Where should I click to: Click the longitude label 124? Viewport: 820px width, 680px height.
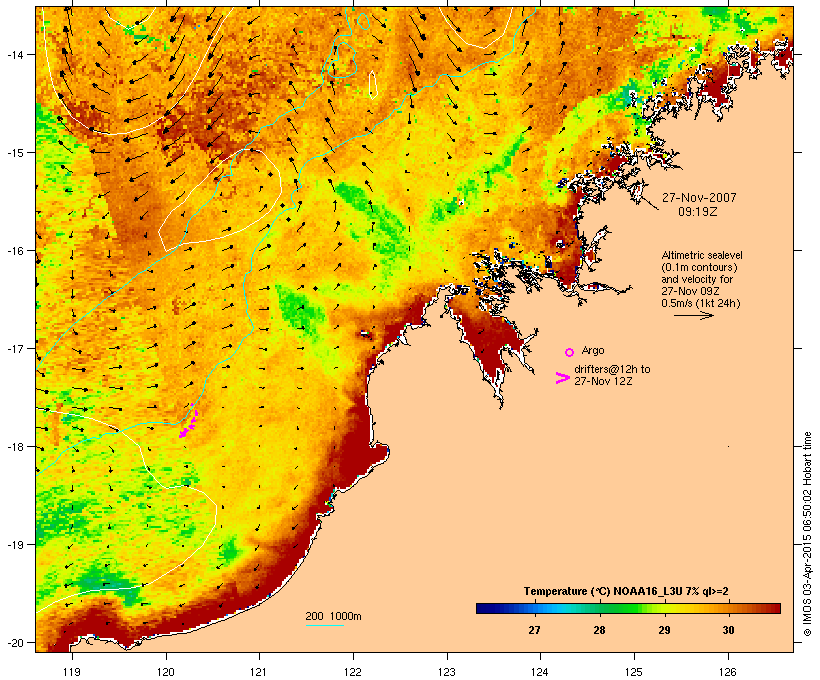click(540, 672)
